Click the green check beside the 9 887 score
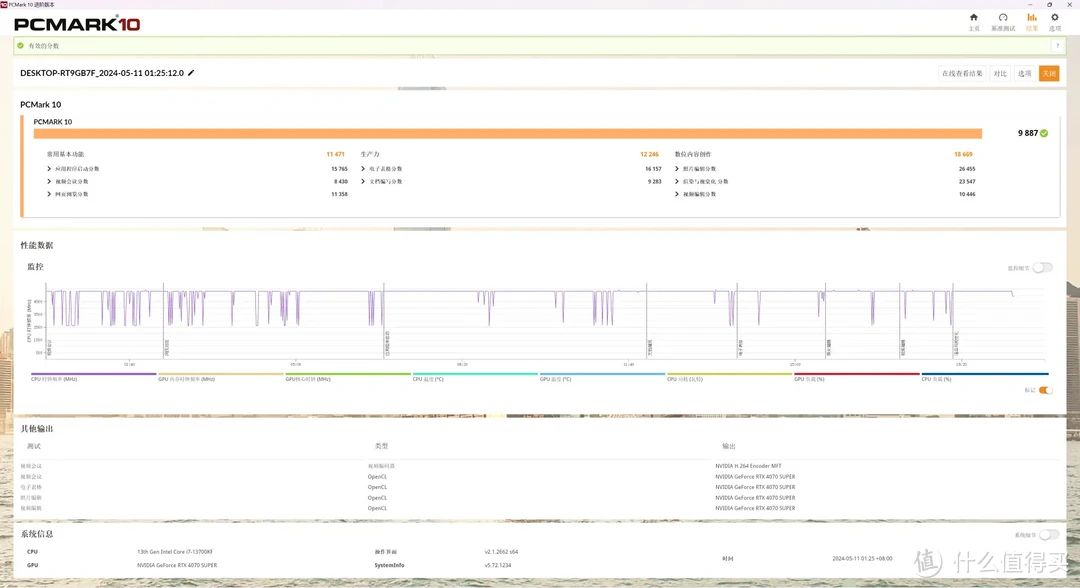 click(1044, 134)
